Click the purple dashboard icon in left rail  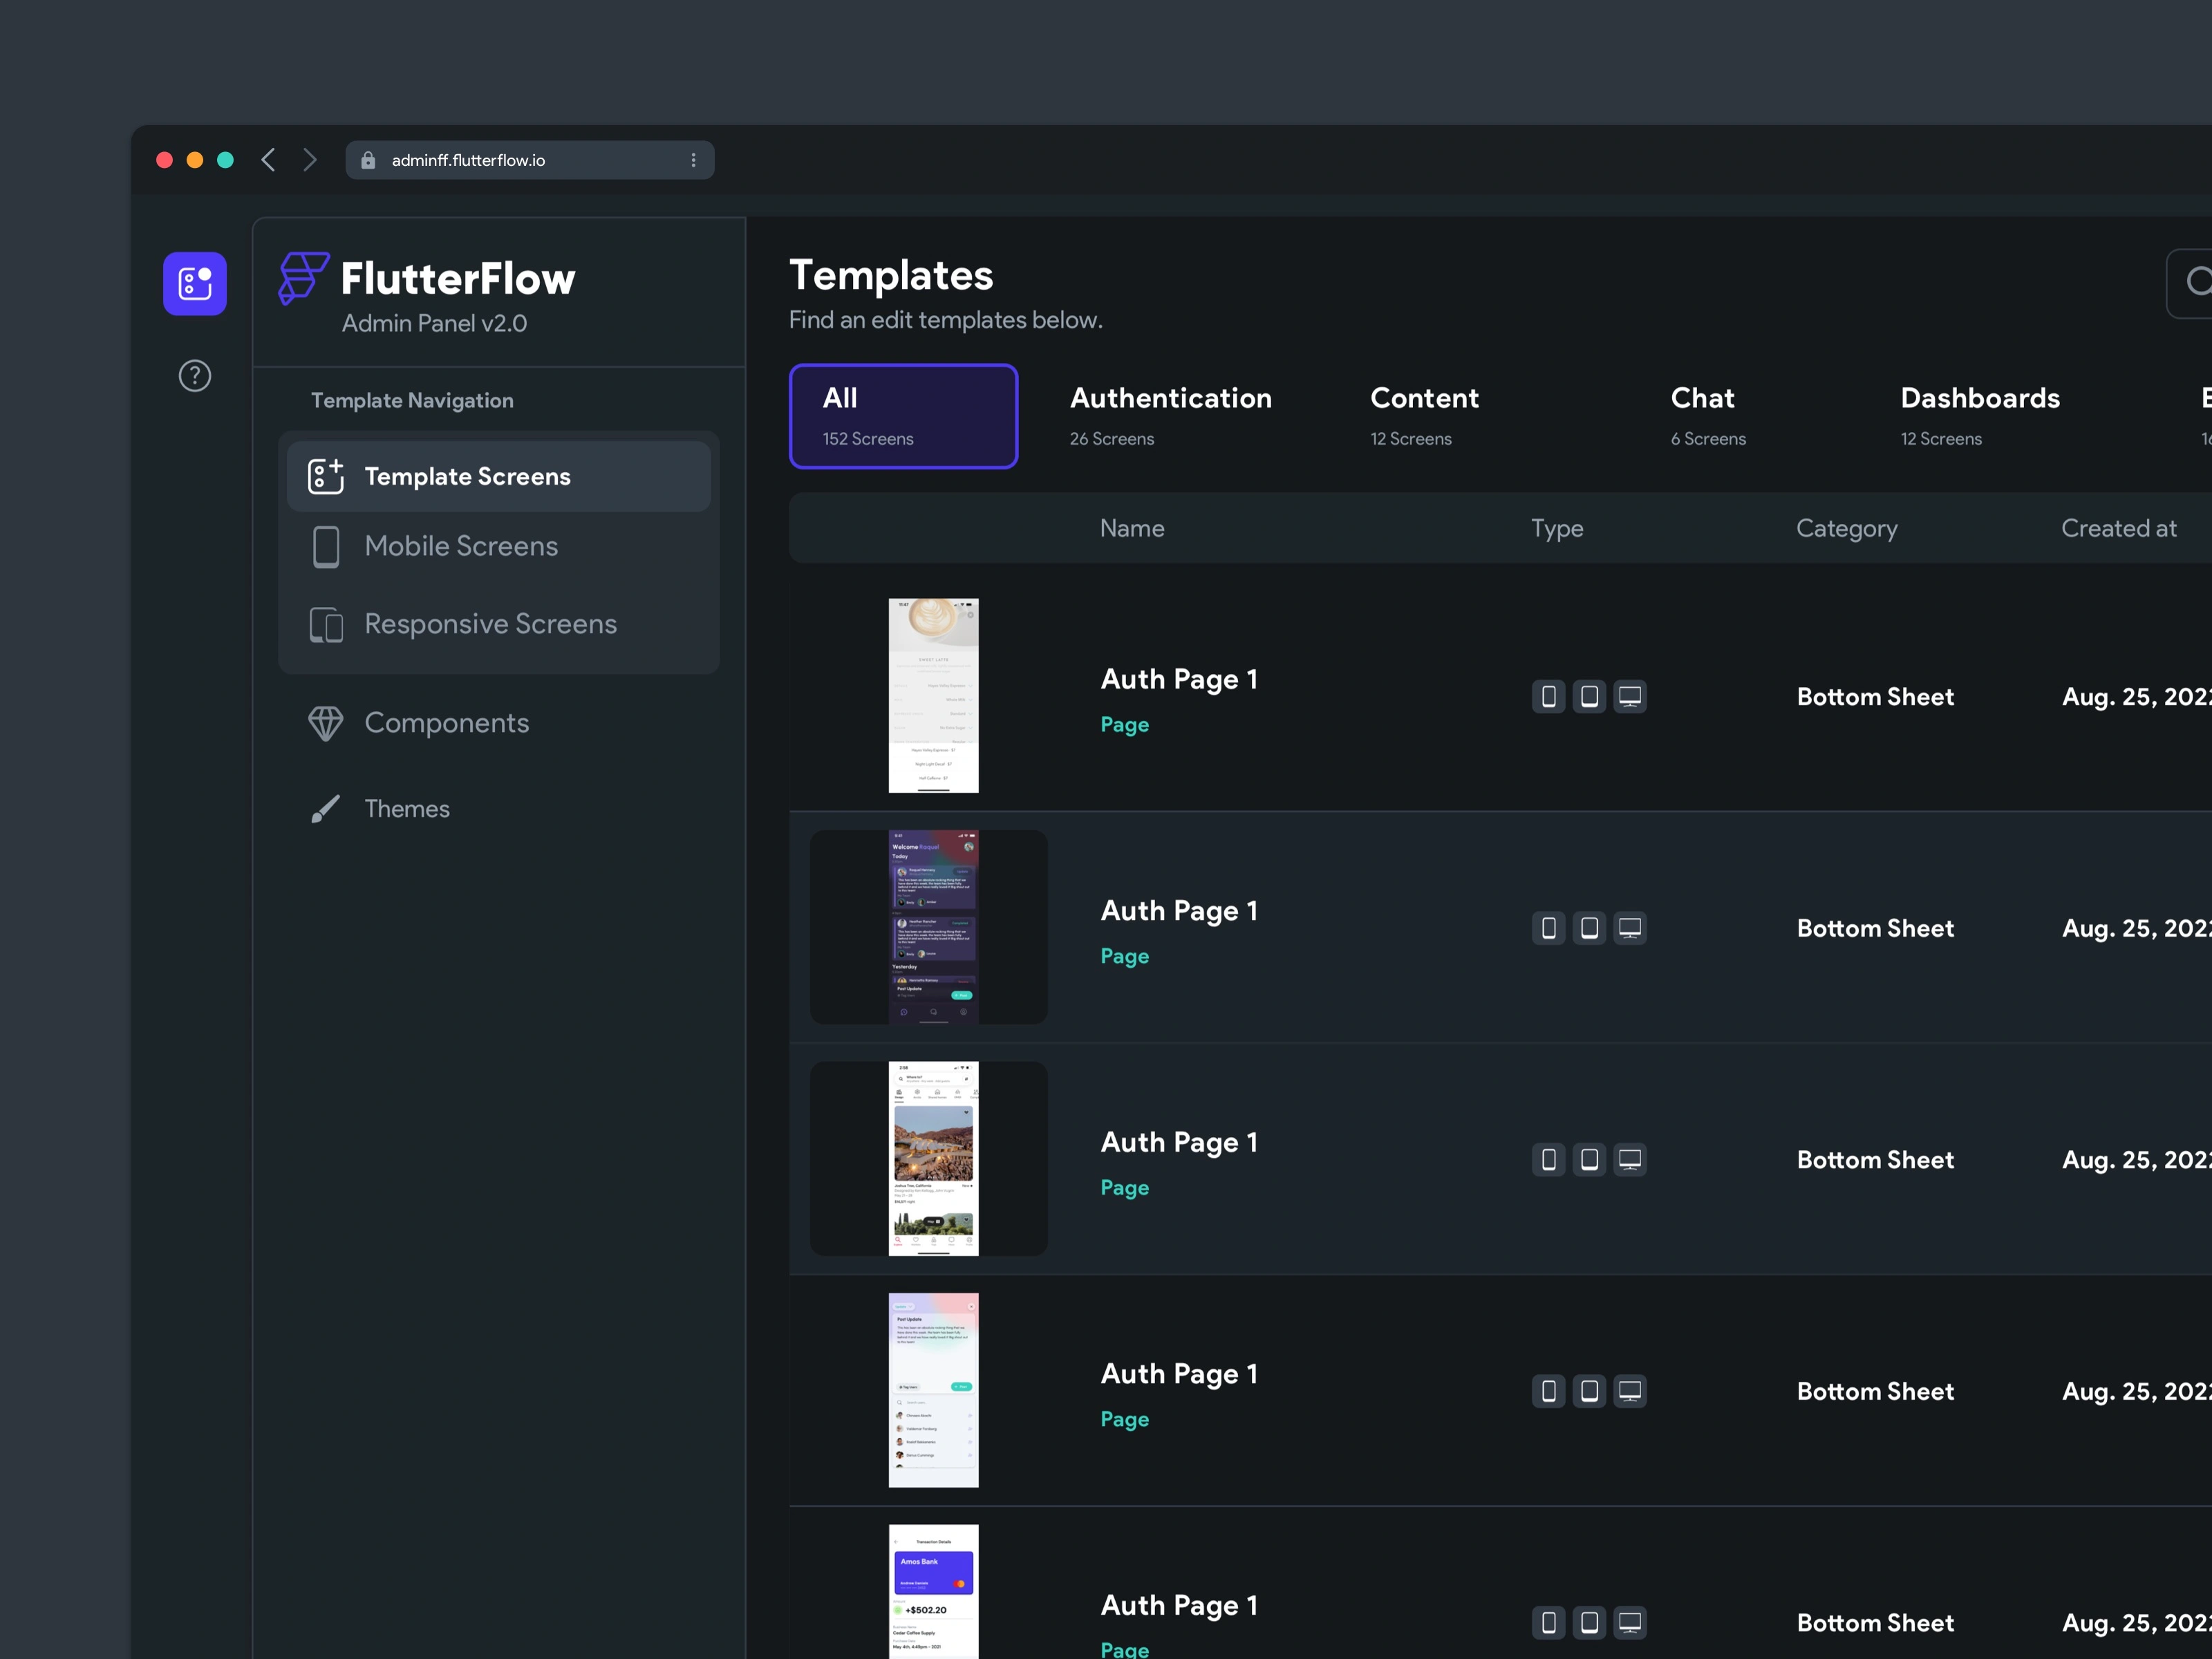tap(195, 283)
